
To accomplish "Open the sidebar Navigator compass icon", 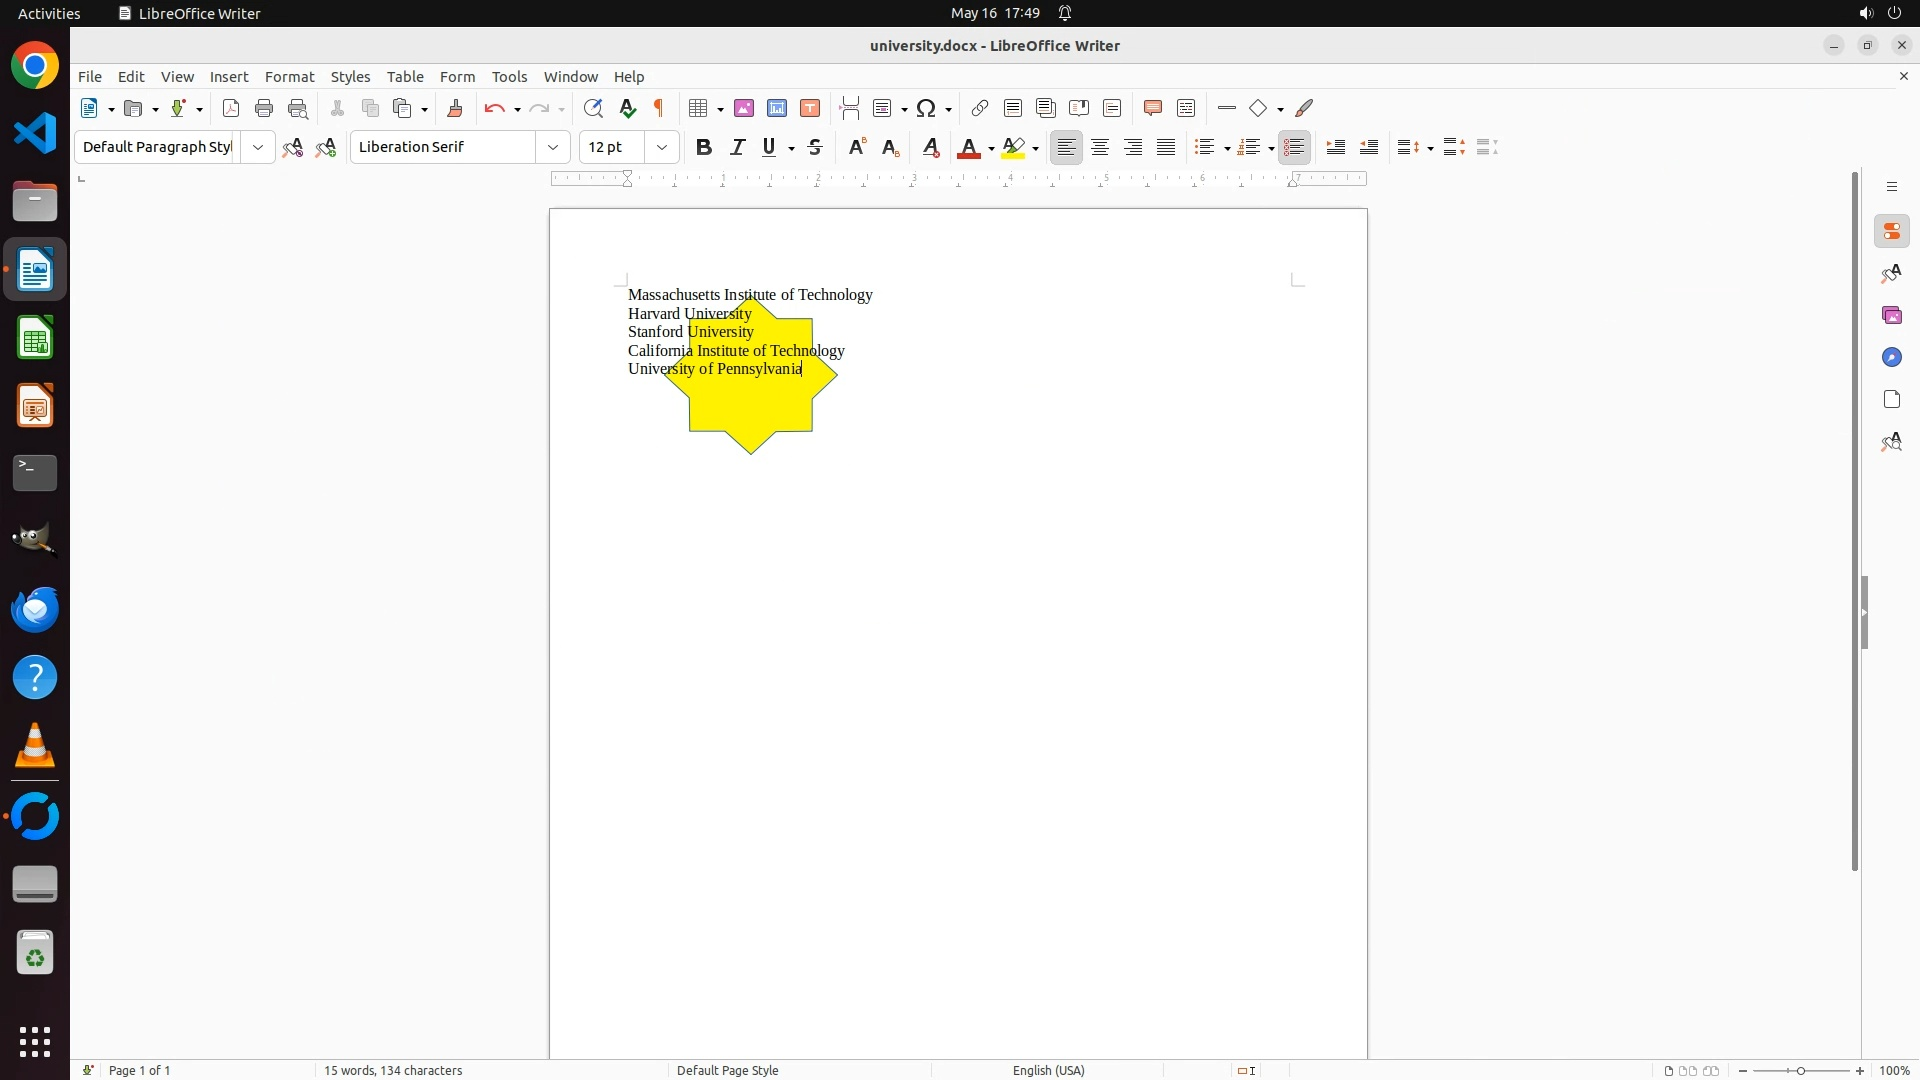I will (x=1892, y=358).
